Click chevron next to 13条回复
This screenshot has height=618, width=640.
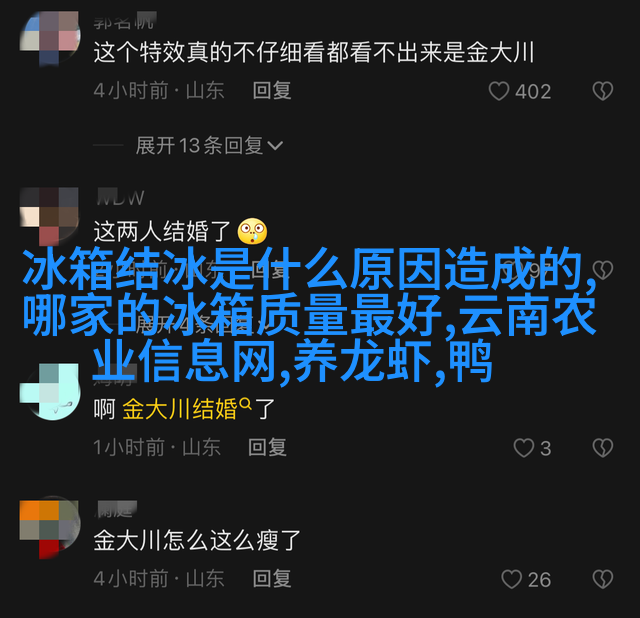tap(275, 145)
